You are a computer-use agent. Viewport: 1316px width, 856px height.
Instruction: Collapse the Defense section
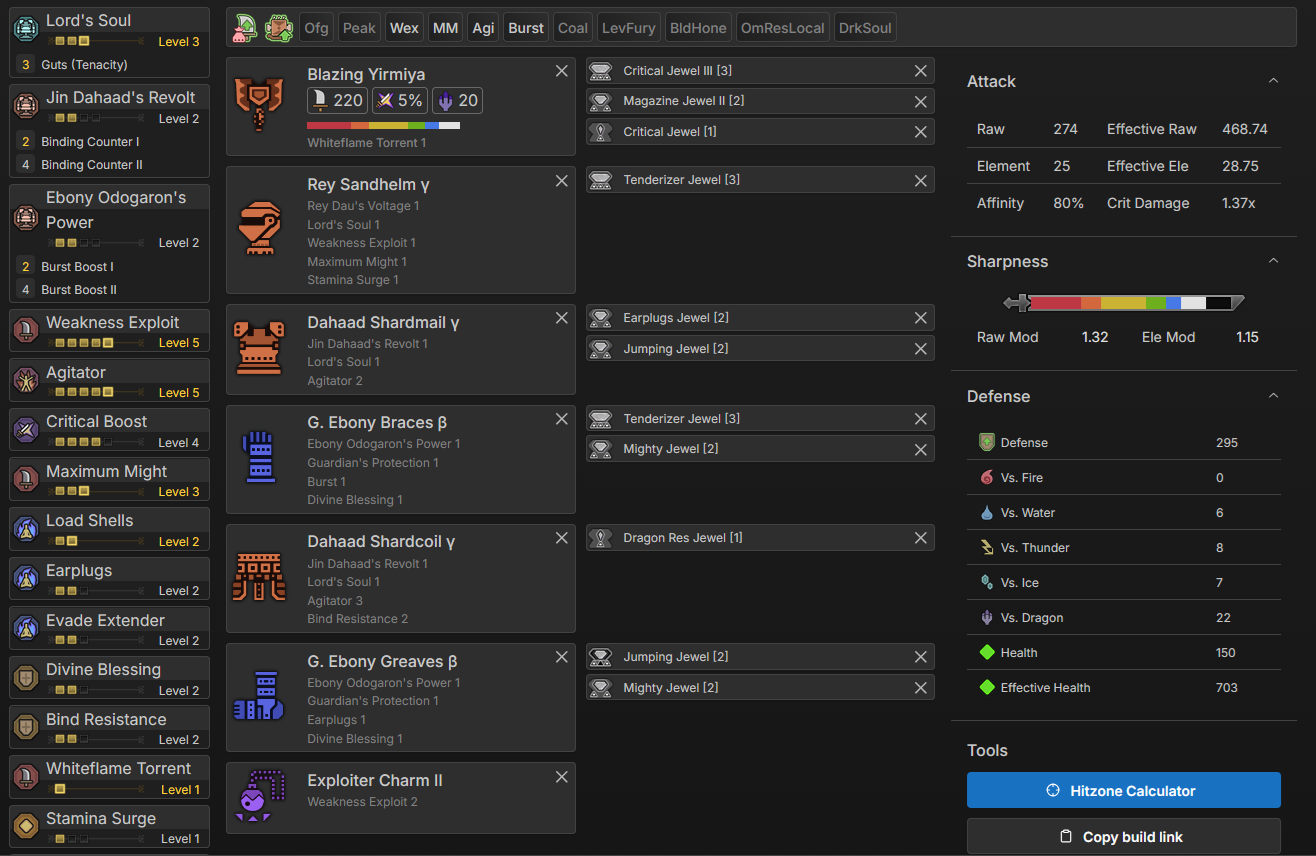coord(1273,396)
